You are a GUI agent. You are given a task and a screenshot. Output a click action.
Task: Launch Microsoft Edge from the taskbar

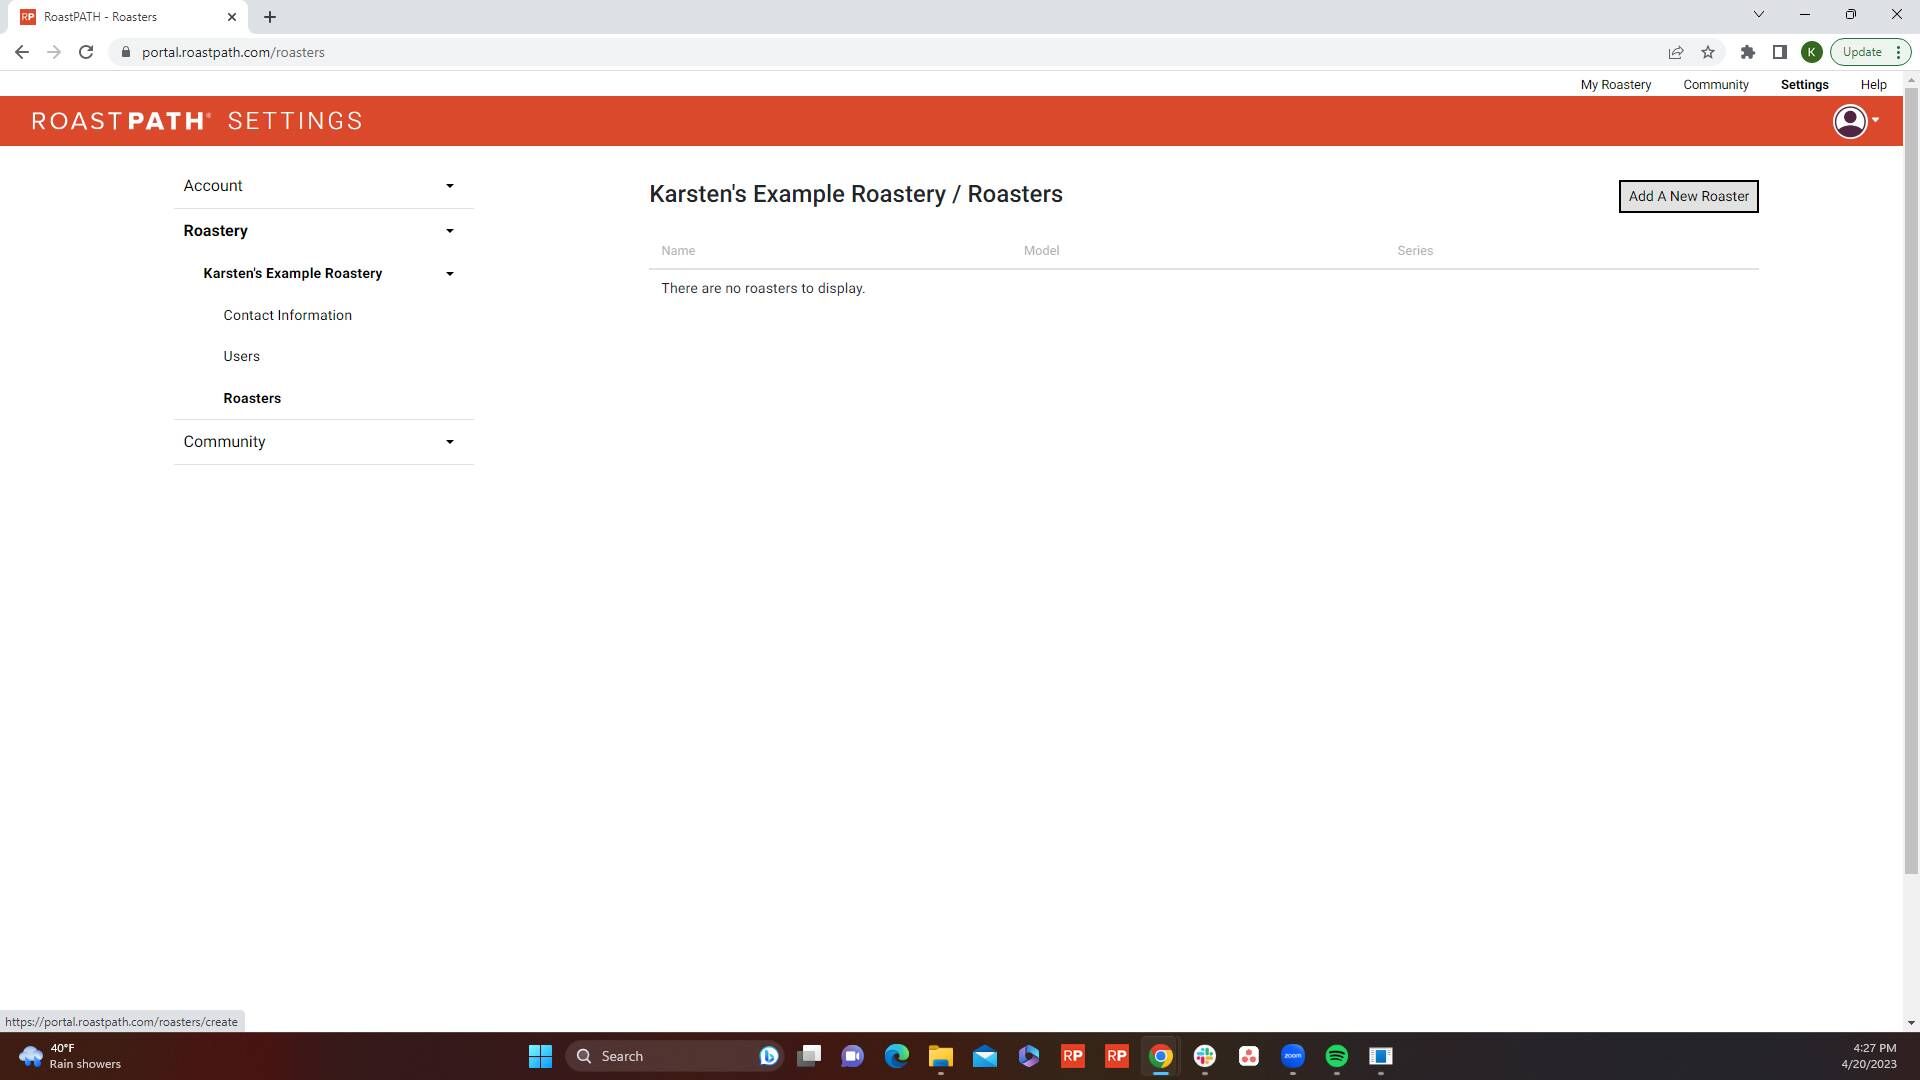coord(897,1056)
